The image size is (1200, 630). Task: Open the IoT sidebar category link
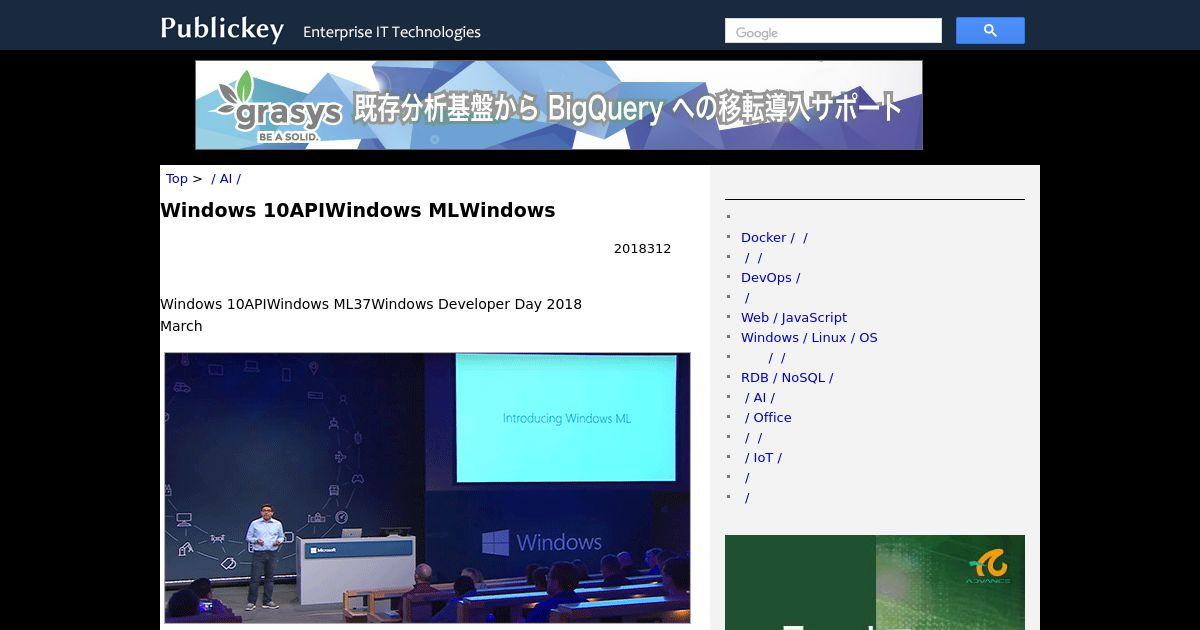pos(763,458)
